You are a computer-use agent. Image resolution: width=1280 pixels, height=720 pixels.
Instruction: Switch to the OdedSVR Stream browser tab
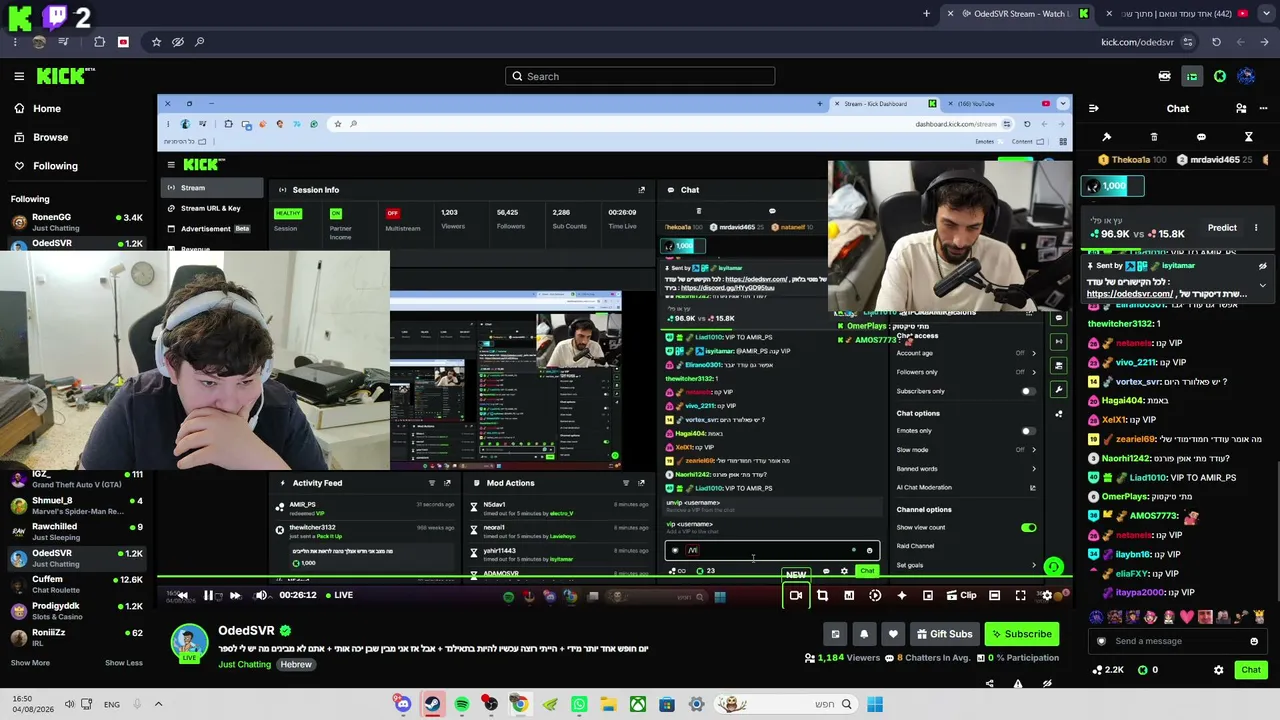1019,14
